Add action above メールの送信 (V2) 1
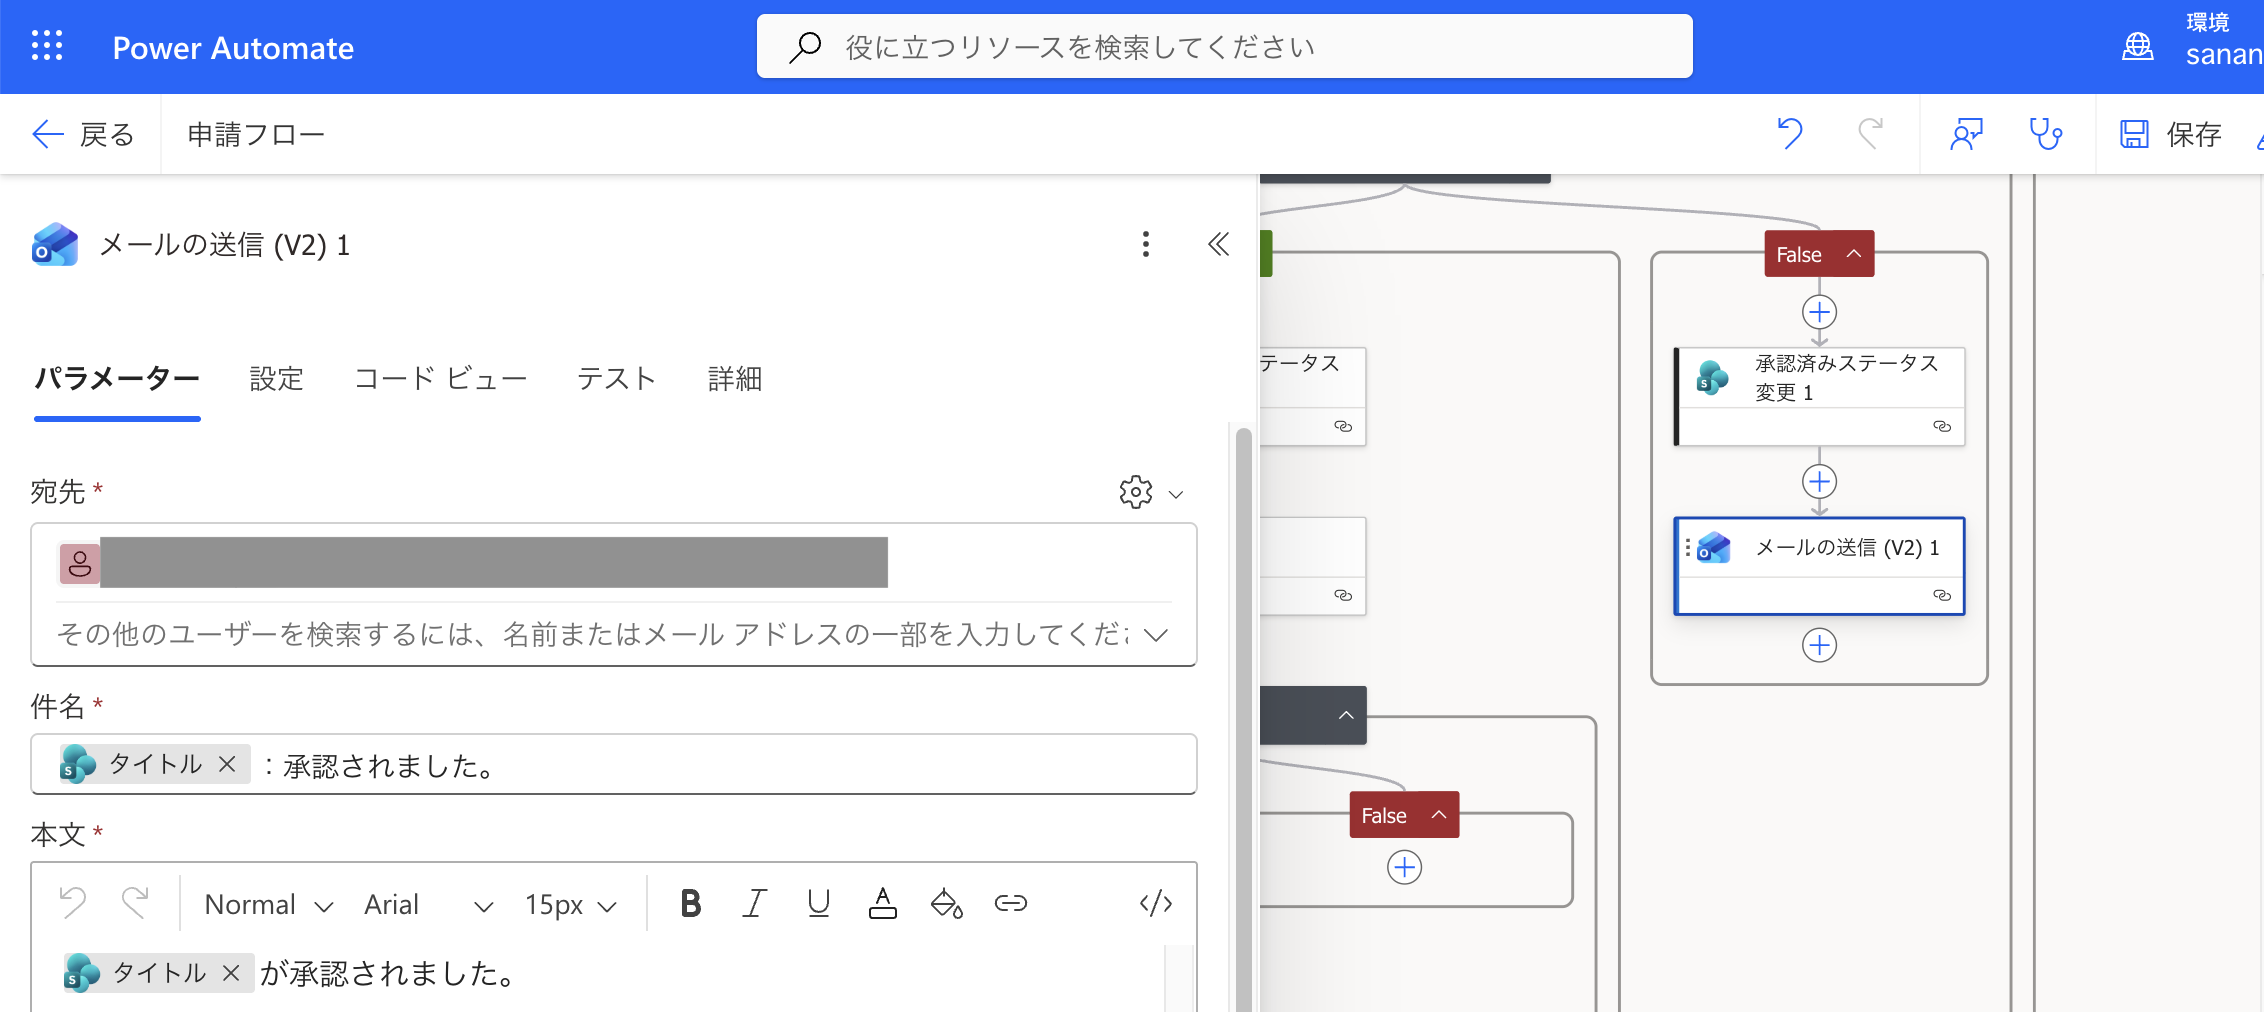Viewport: 2264px width, 1012px height. pyautogui.click(x=1819, y=482)
